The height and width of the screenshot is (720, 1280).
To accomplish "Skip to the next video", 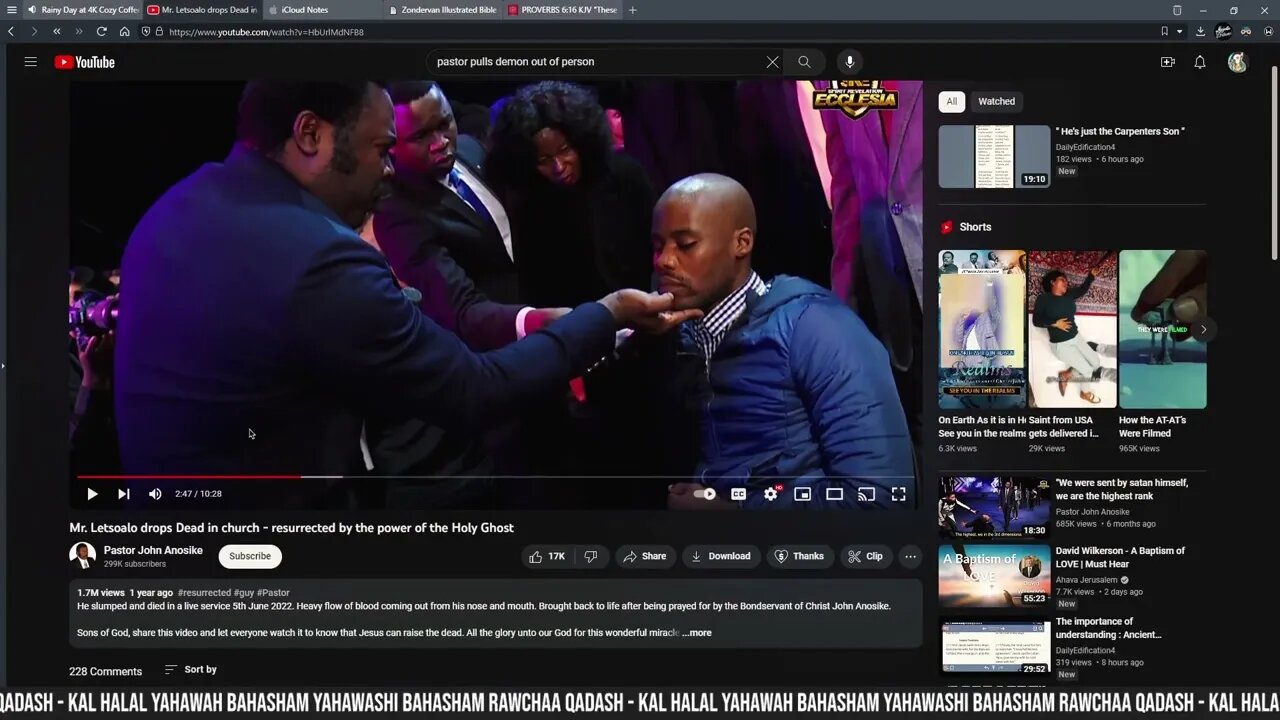I will [x=124, y=494].
